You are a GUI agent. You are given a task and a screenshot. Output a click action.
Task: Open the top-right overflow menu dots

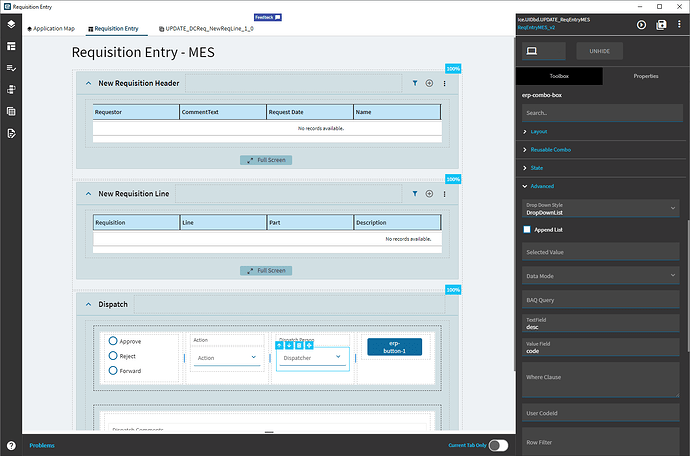(x=679, y=25)
